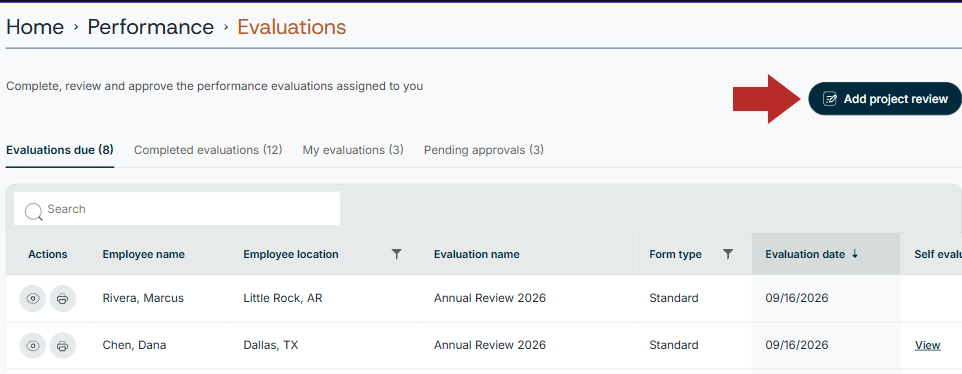
Task: Open the Evaluations due (8) tab
Action: click(60, 150)
